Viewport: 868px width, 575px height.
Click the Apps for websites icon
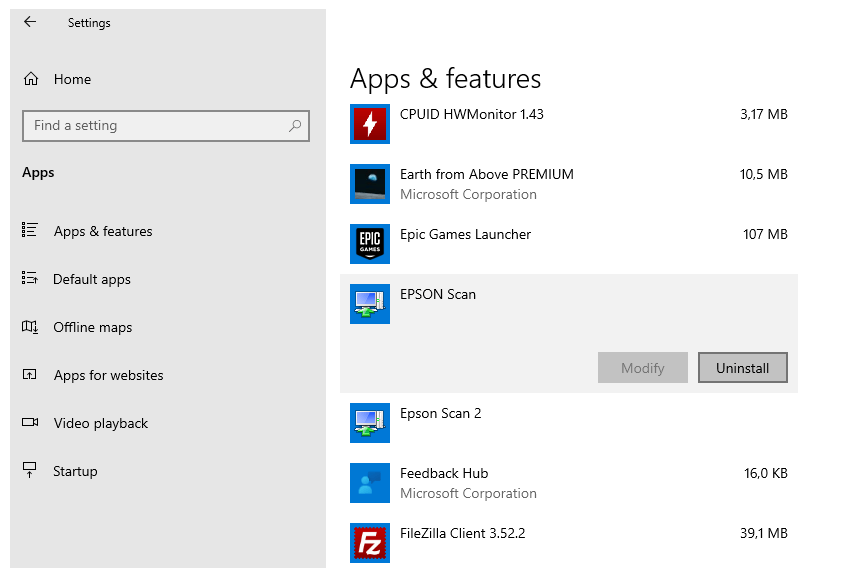click(x=29, y=375)
